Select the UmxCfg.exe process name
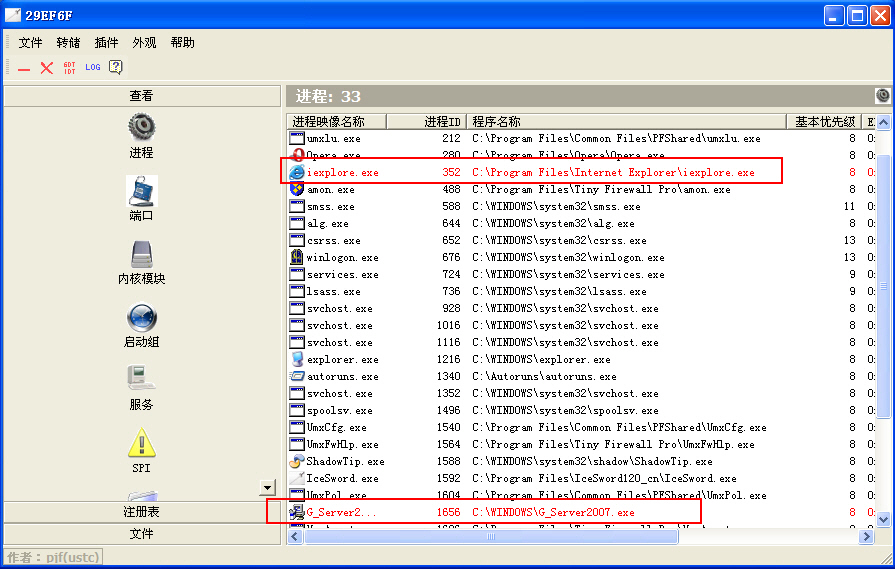The image size is (895, 569). 337,427
